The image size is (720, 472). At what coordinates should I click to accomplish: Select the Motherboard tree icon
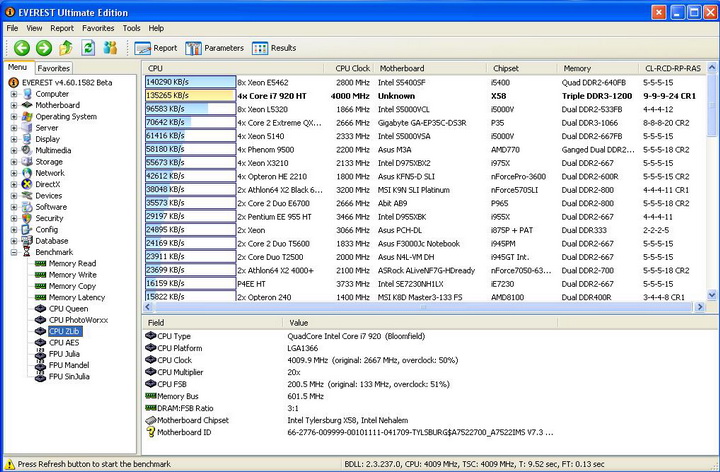click(27, 105)
